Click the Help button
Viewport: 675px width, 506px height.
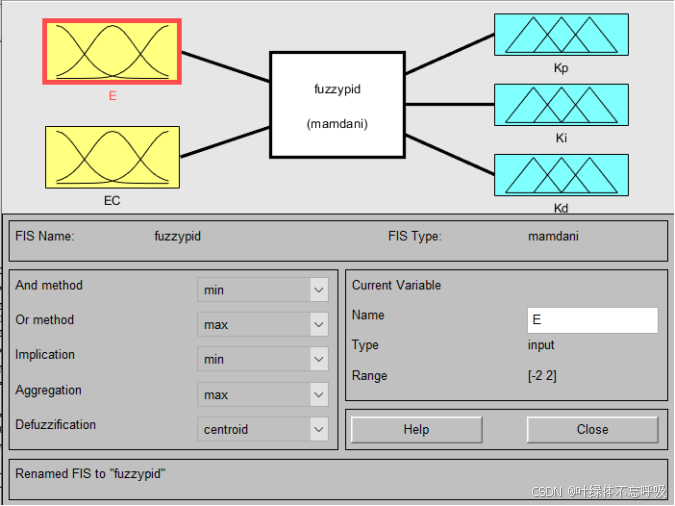416,430
